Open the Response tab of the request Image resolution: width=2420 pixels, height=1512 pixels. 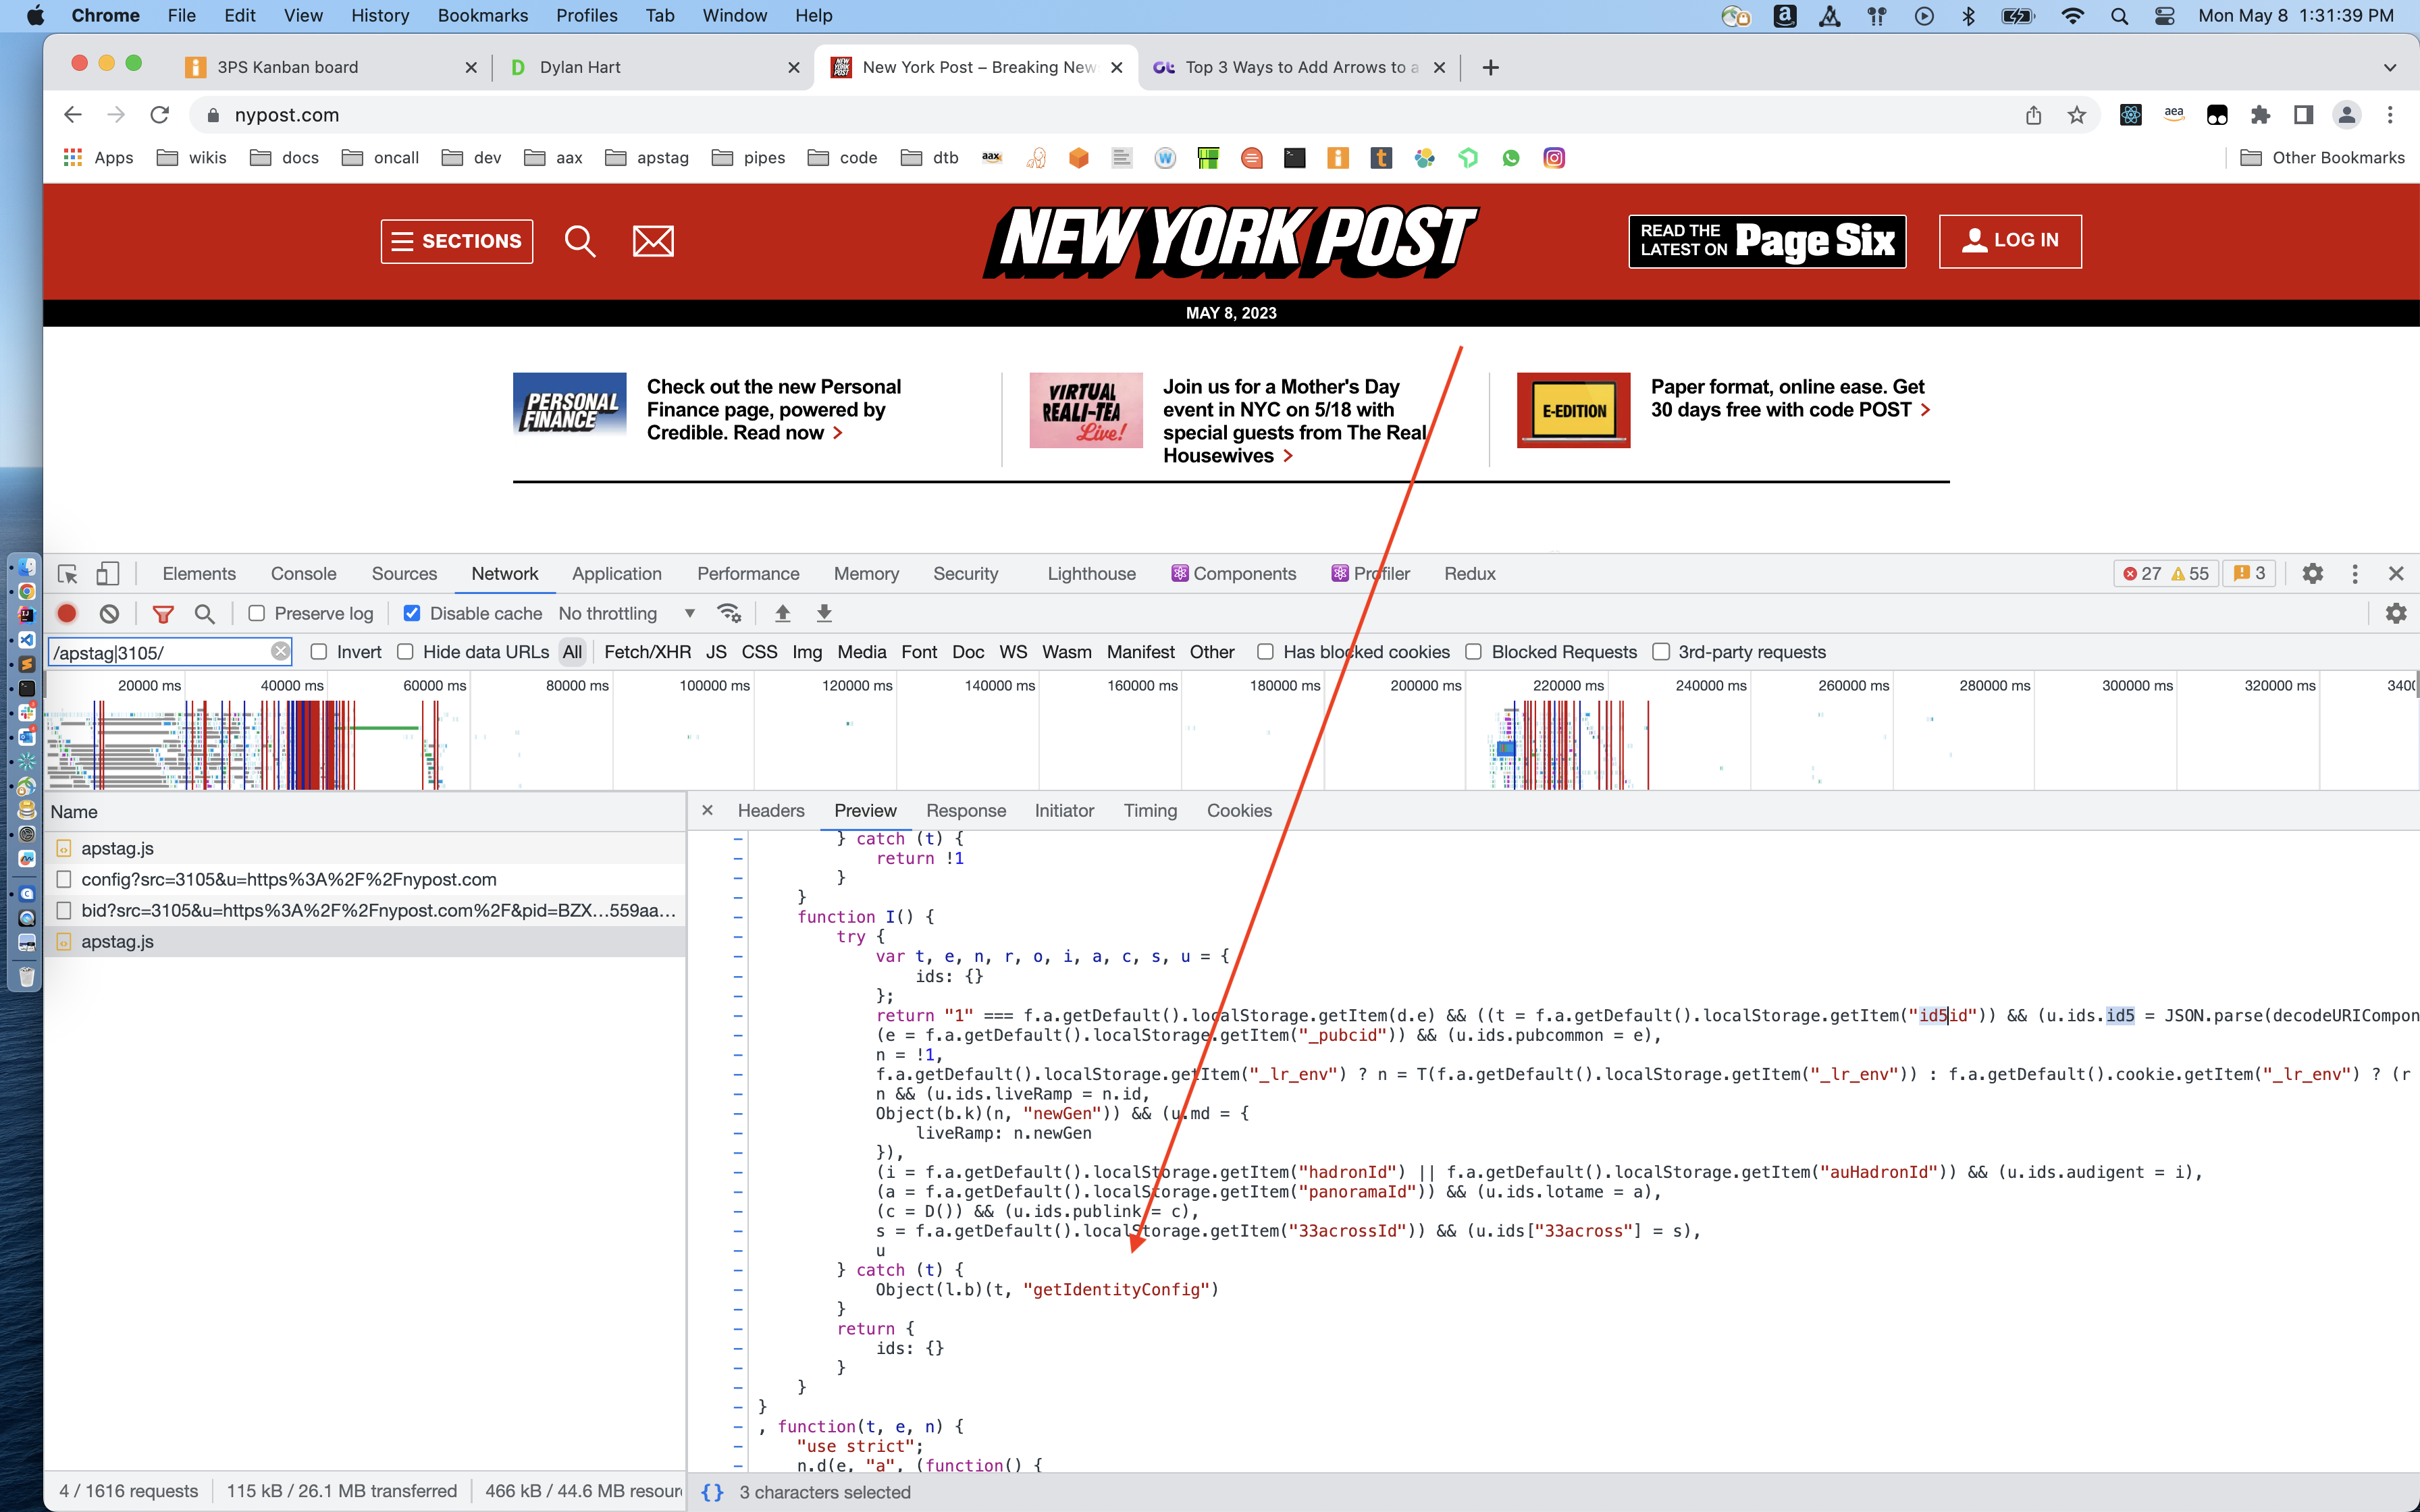pos(965,811)
